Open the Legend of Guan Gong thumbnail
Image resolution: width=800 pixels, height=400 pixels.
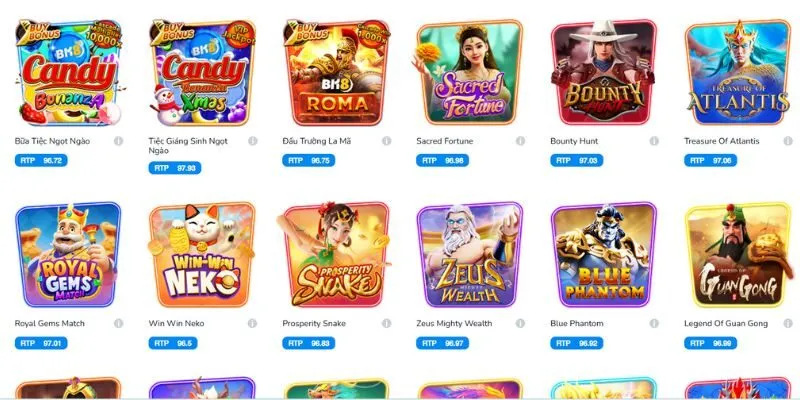(738, 255)
